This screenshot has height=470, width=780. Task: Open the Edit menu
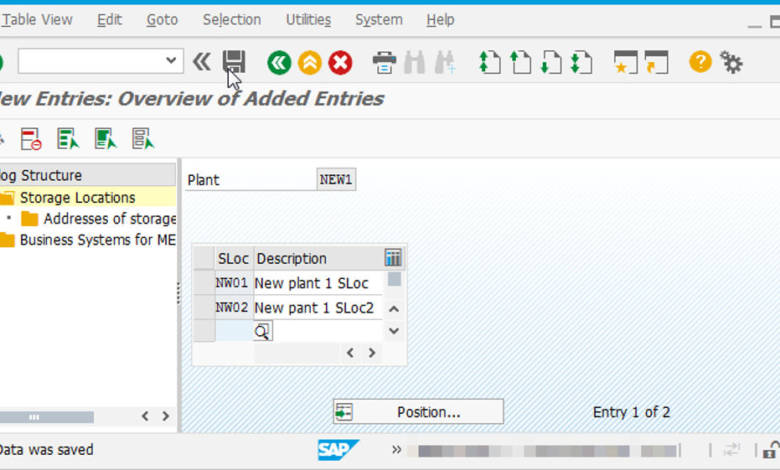[x=109, y=19]
